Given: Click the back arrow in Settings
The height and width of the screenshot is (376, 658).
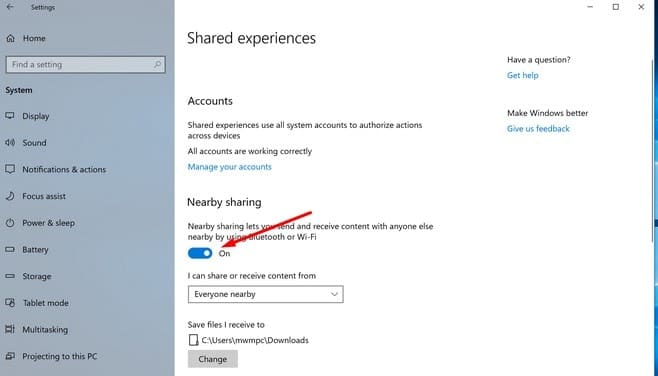Looking at the screenshot, I should pos(10,7).
